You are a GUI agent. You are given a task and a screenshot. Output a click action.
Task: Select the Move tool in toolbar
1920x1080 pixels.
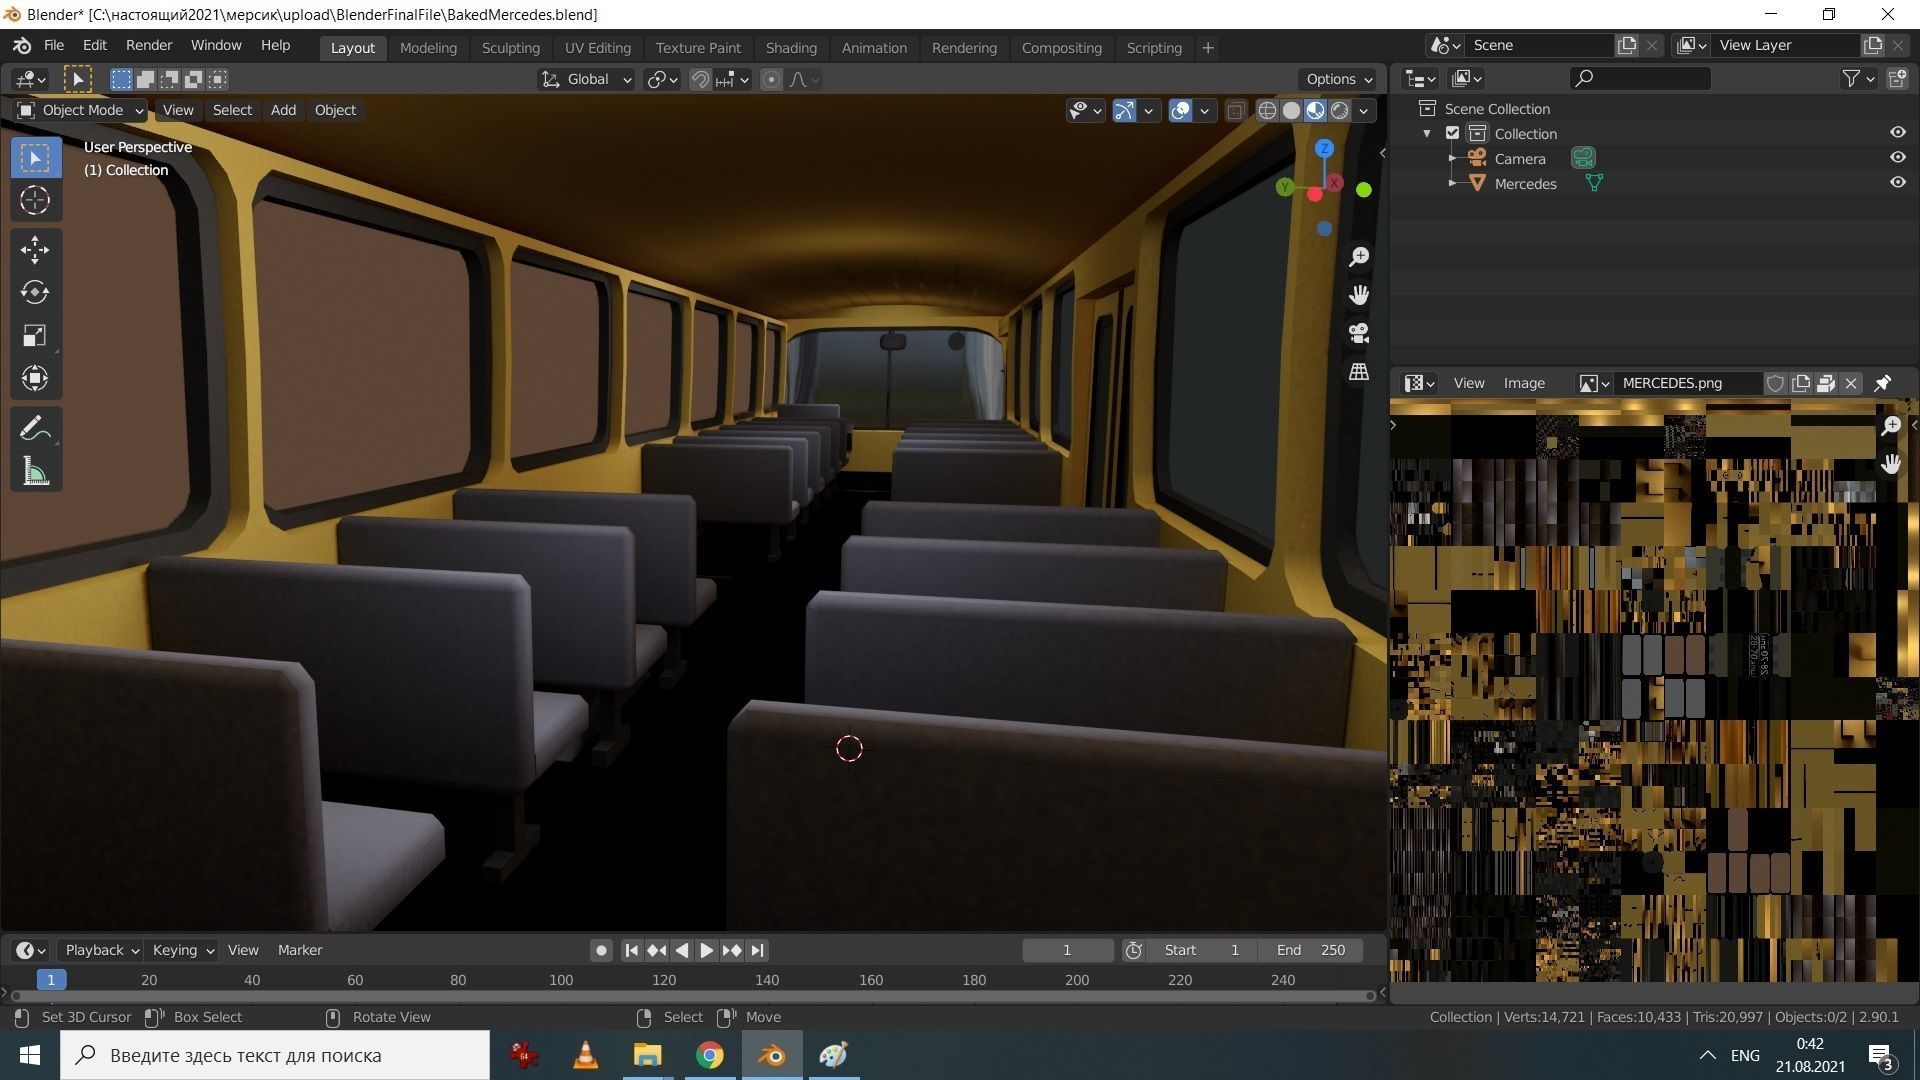coord(35,249)
